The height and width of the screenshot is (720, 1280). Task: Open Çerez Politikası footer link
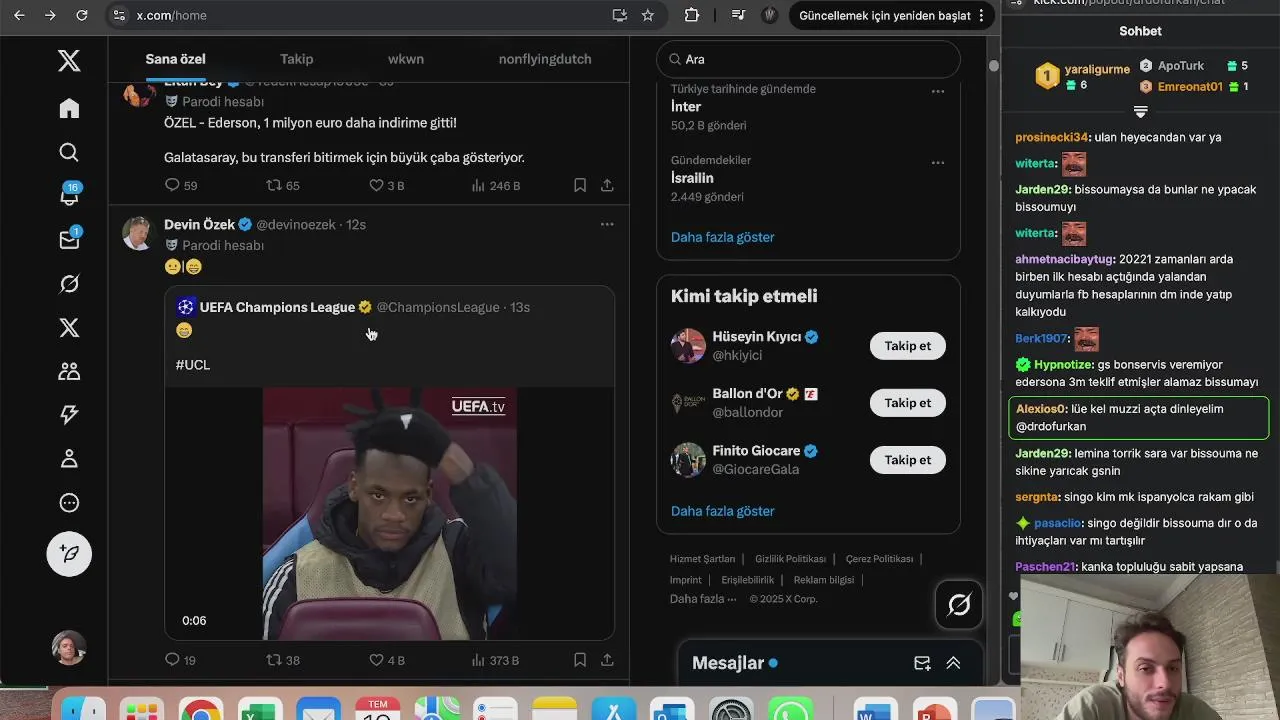click(x=879, y=559)
